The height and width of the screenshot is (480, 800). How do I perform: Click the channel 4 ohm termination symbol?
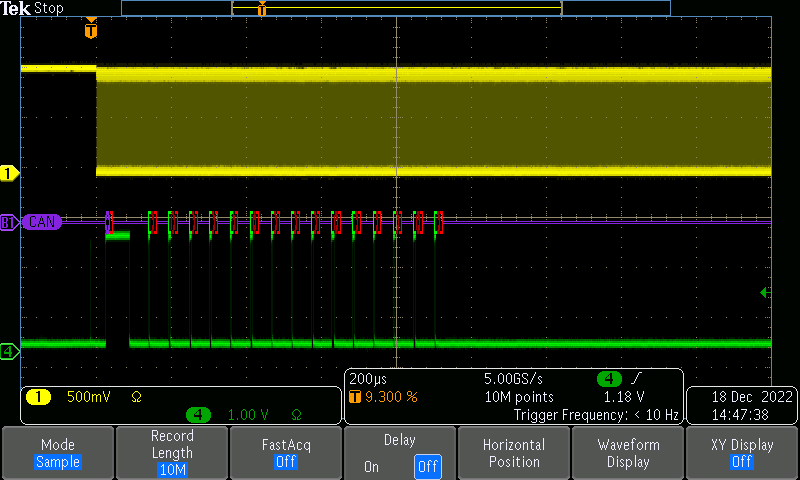tap(296, 415)
